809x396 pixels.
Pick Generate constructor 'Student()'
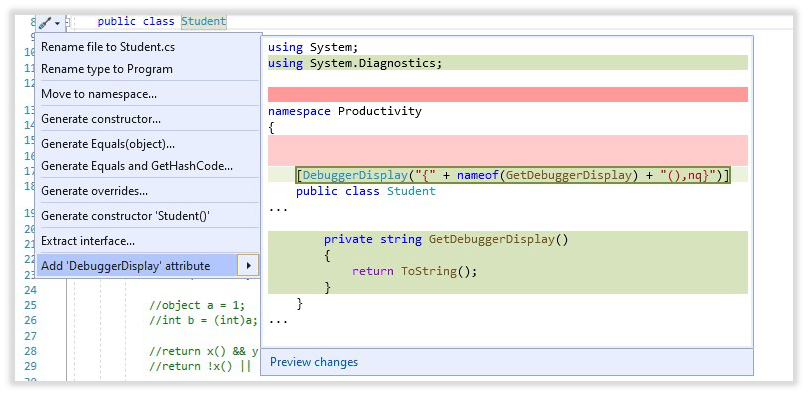(126, 216)
